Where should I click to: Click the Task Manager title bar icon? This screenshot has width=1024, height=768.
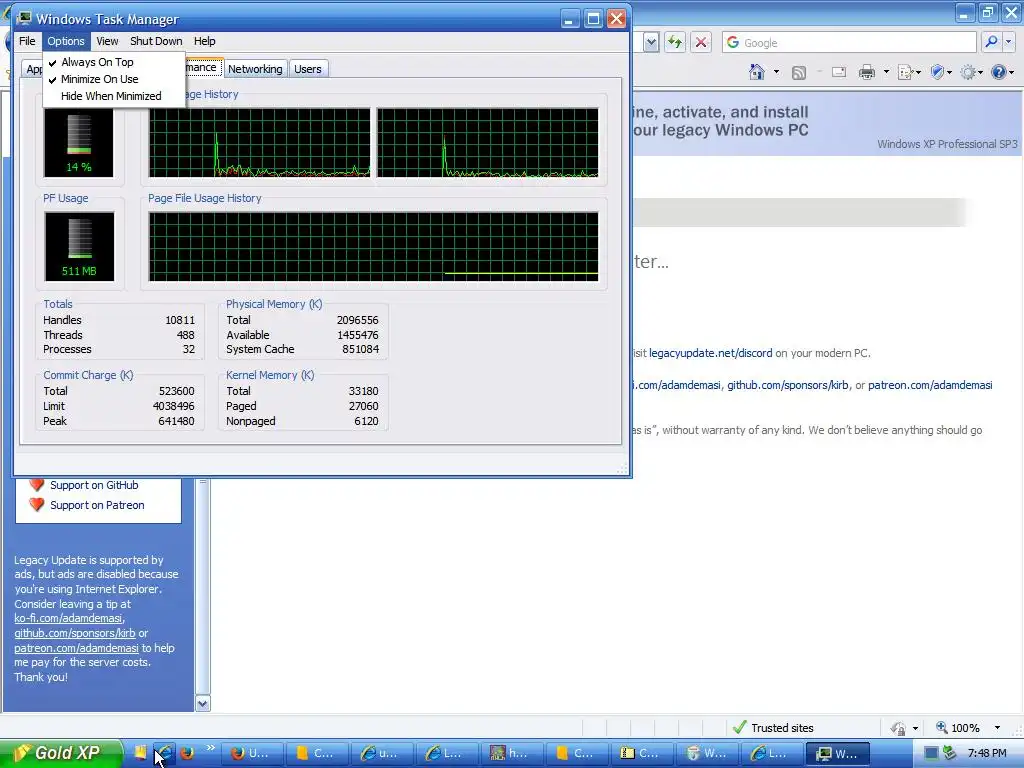25,18
